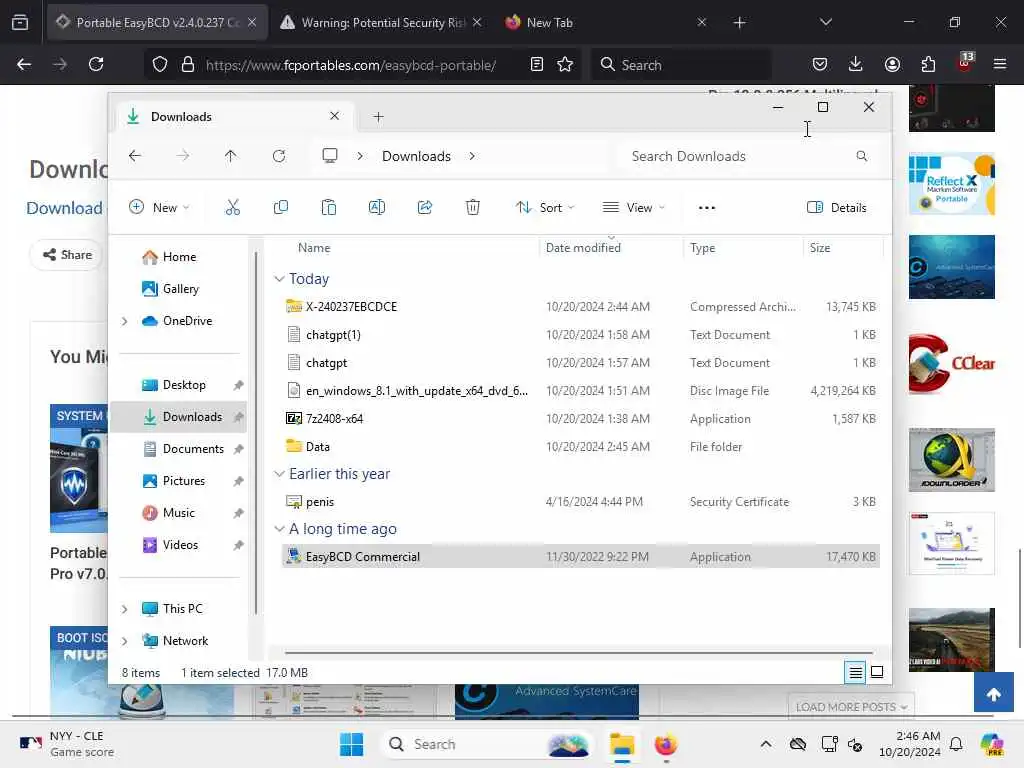
Task: Switch to details list view icon
Action: point(856,672)
